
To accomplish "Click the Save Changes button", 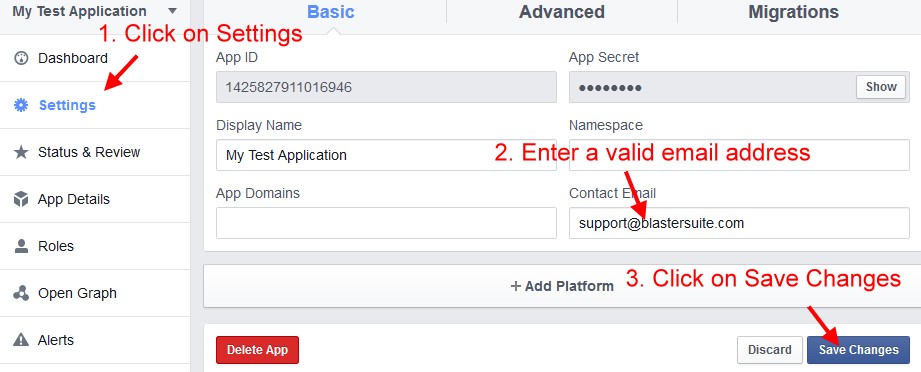I will coord(858,350).
